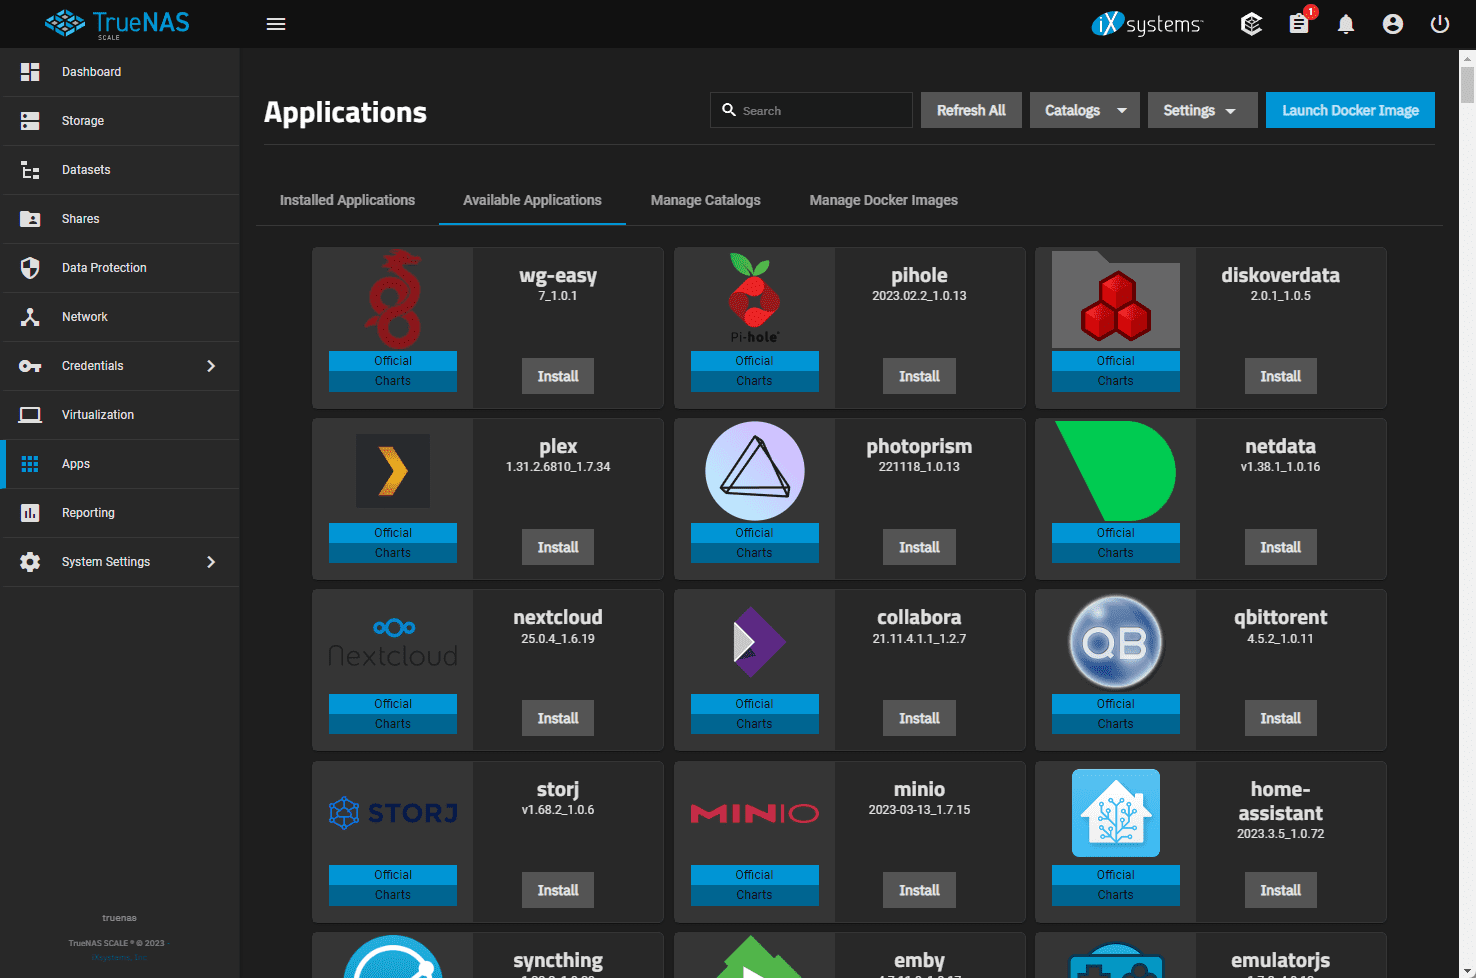Click the MinIO logo
This screenshot has height=978, width=1476.
(755, 813)
